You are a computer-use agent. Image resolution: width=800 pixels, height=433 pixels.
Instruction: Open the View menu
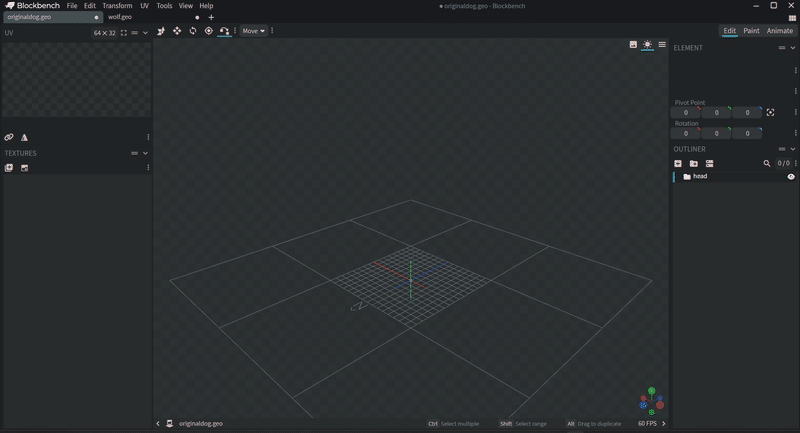pos(186,6)
